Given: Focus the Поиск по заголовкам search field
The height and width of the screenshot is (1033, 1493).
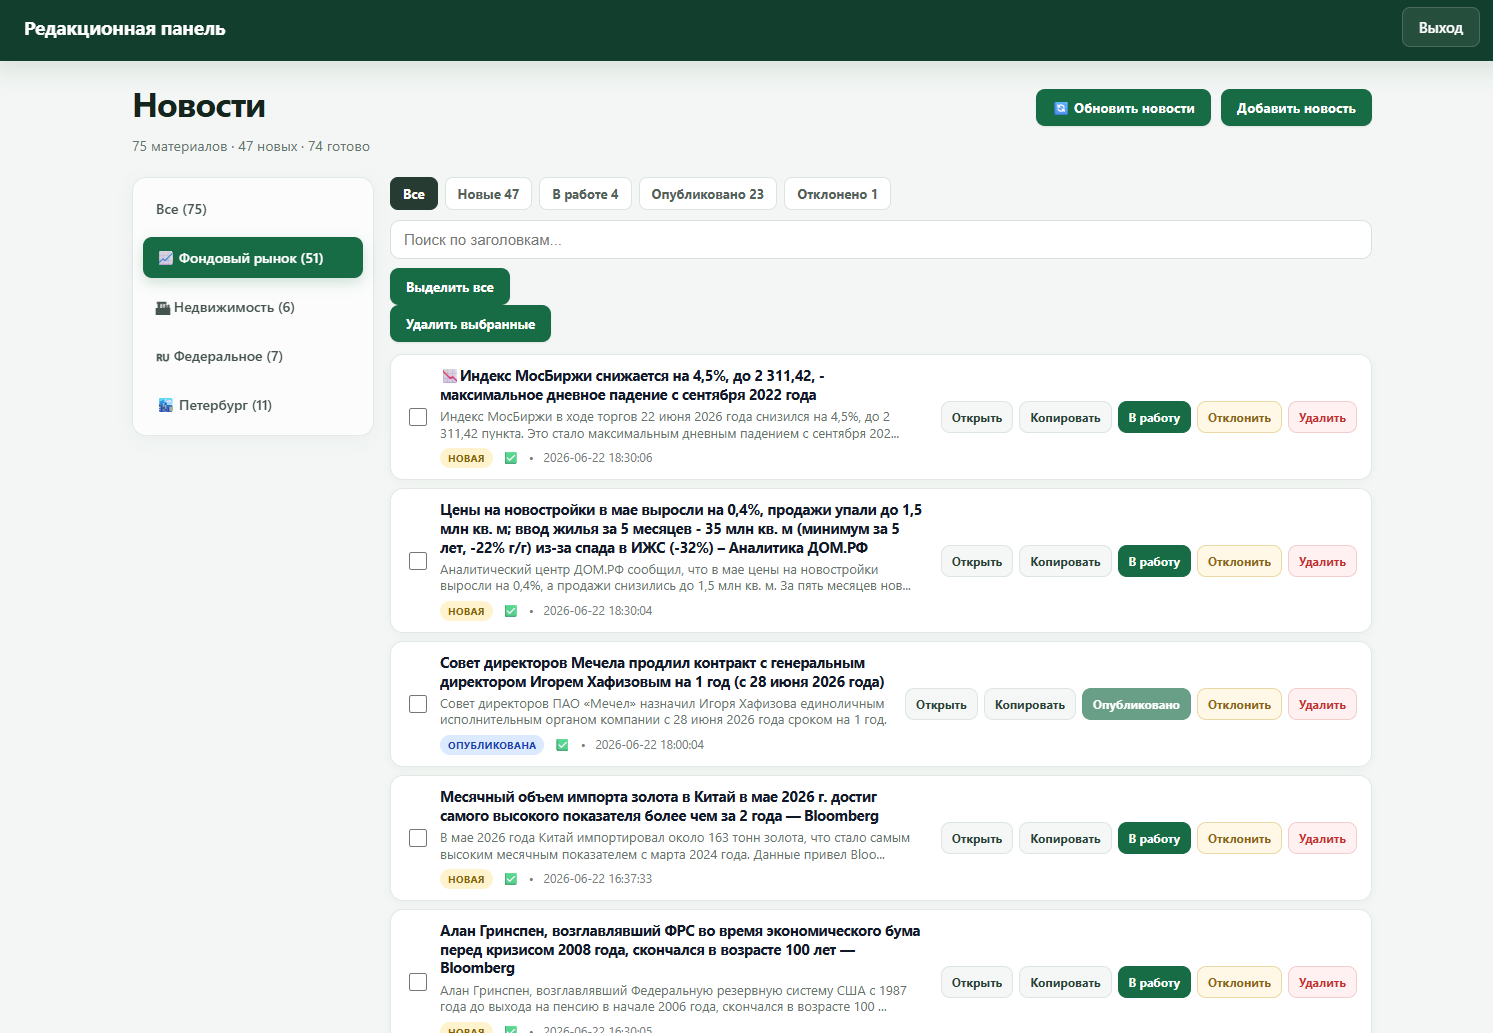Looking at the screenshot, I should tap(880, 240).
